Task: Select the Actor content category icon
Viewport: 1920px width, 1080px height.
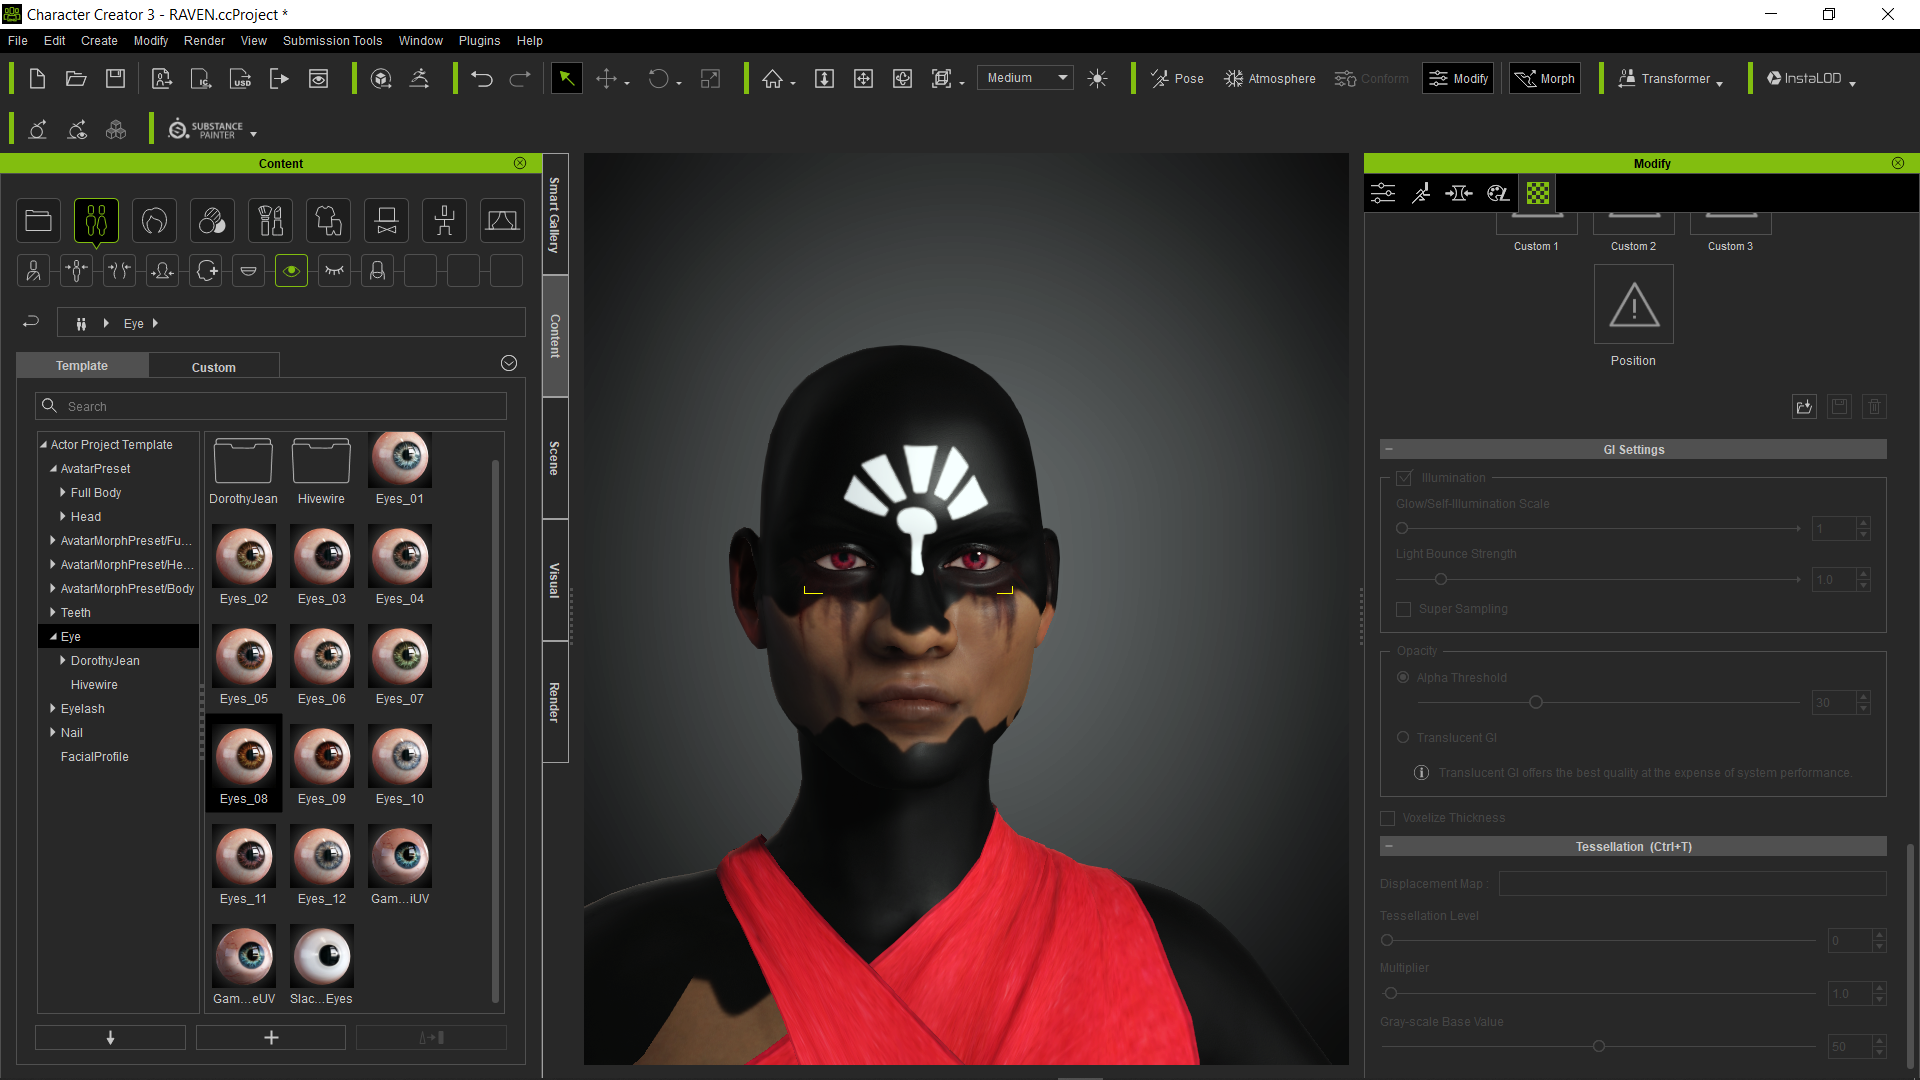Action: (x=96, y=221)
